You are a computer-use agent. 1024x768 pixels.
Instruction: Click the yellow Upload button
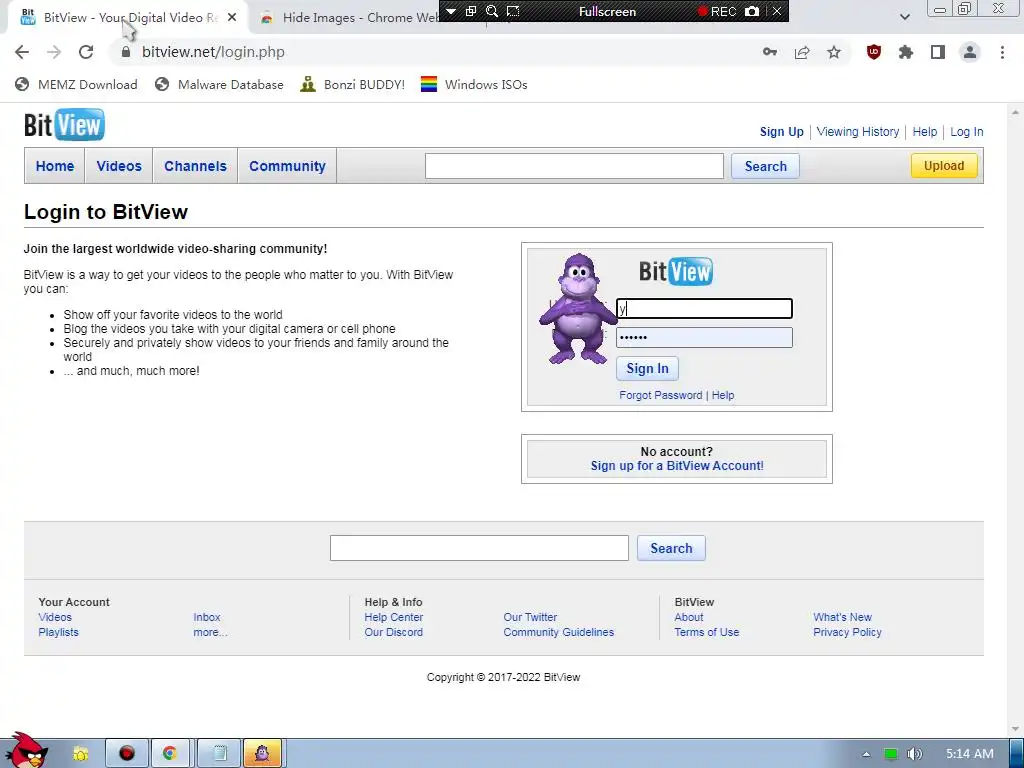(944, 165)
